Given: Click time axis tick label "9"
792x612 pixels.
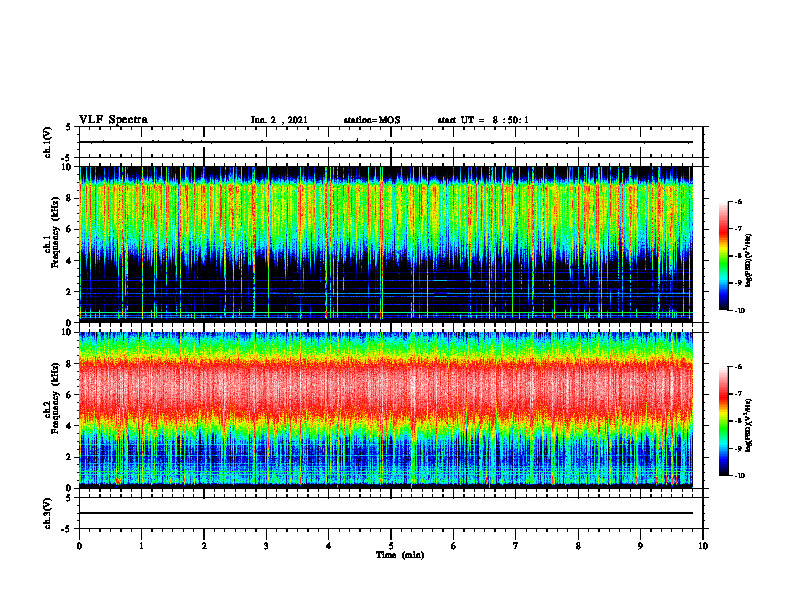Looking at the screenshot, I should (x=640, y=546).
